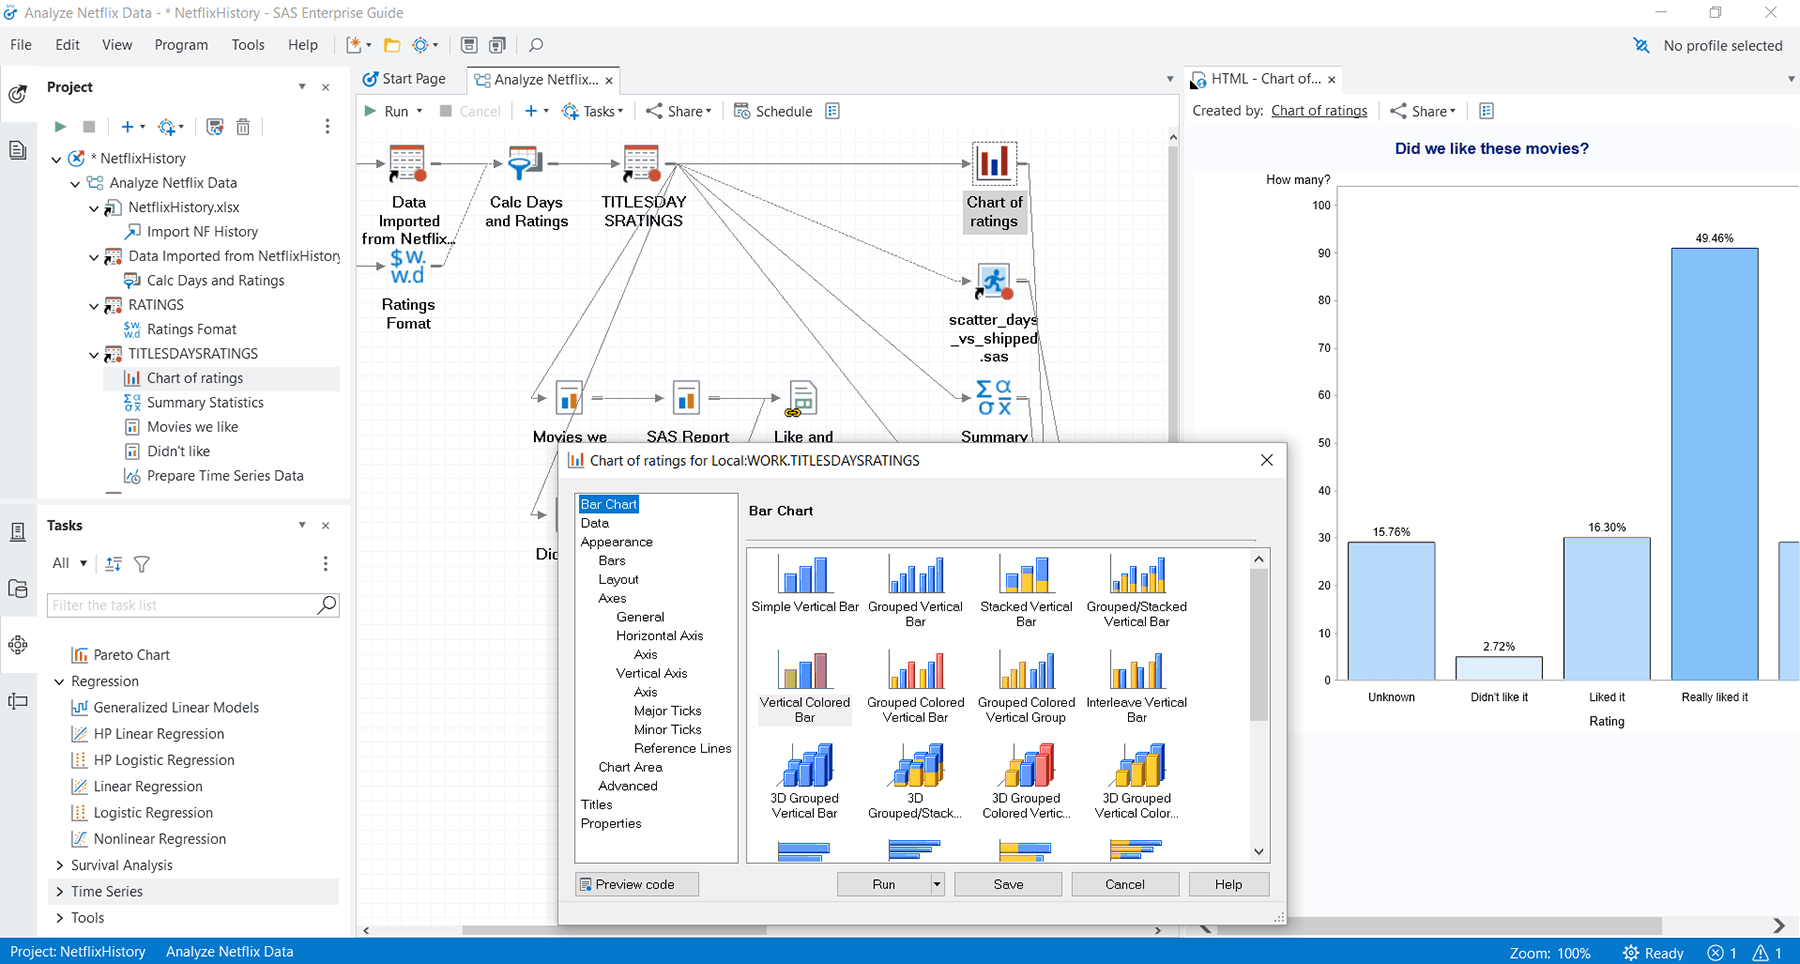
Task: Open the search magnifier in the toolbar
Action: click(x=536, y=45)
